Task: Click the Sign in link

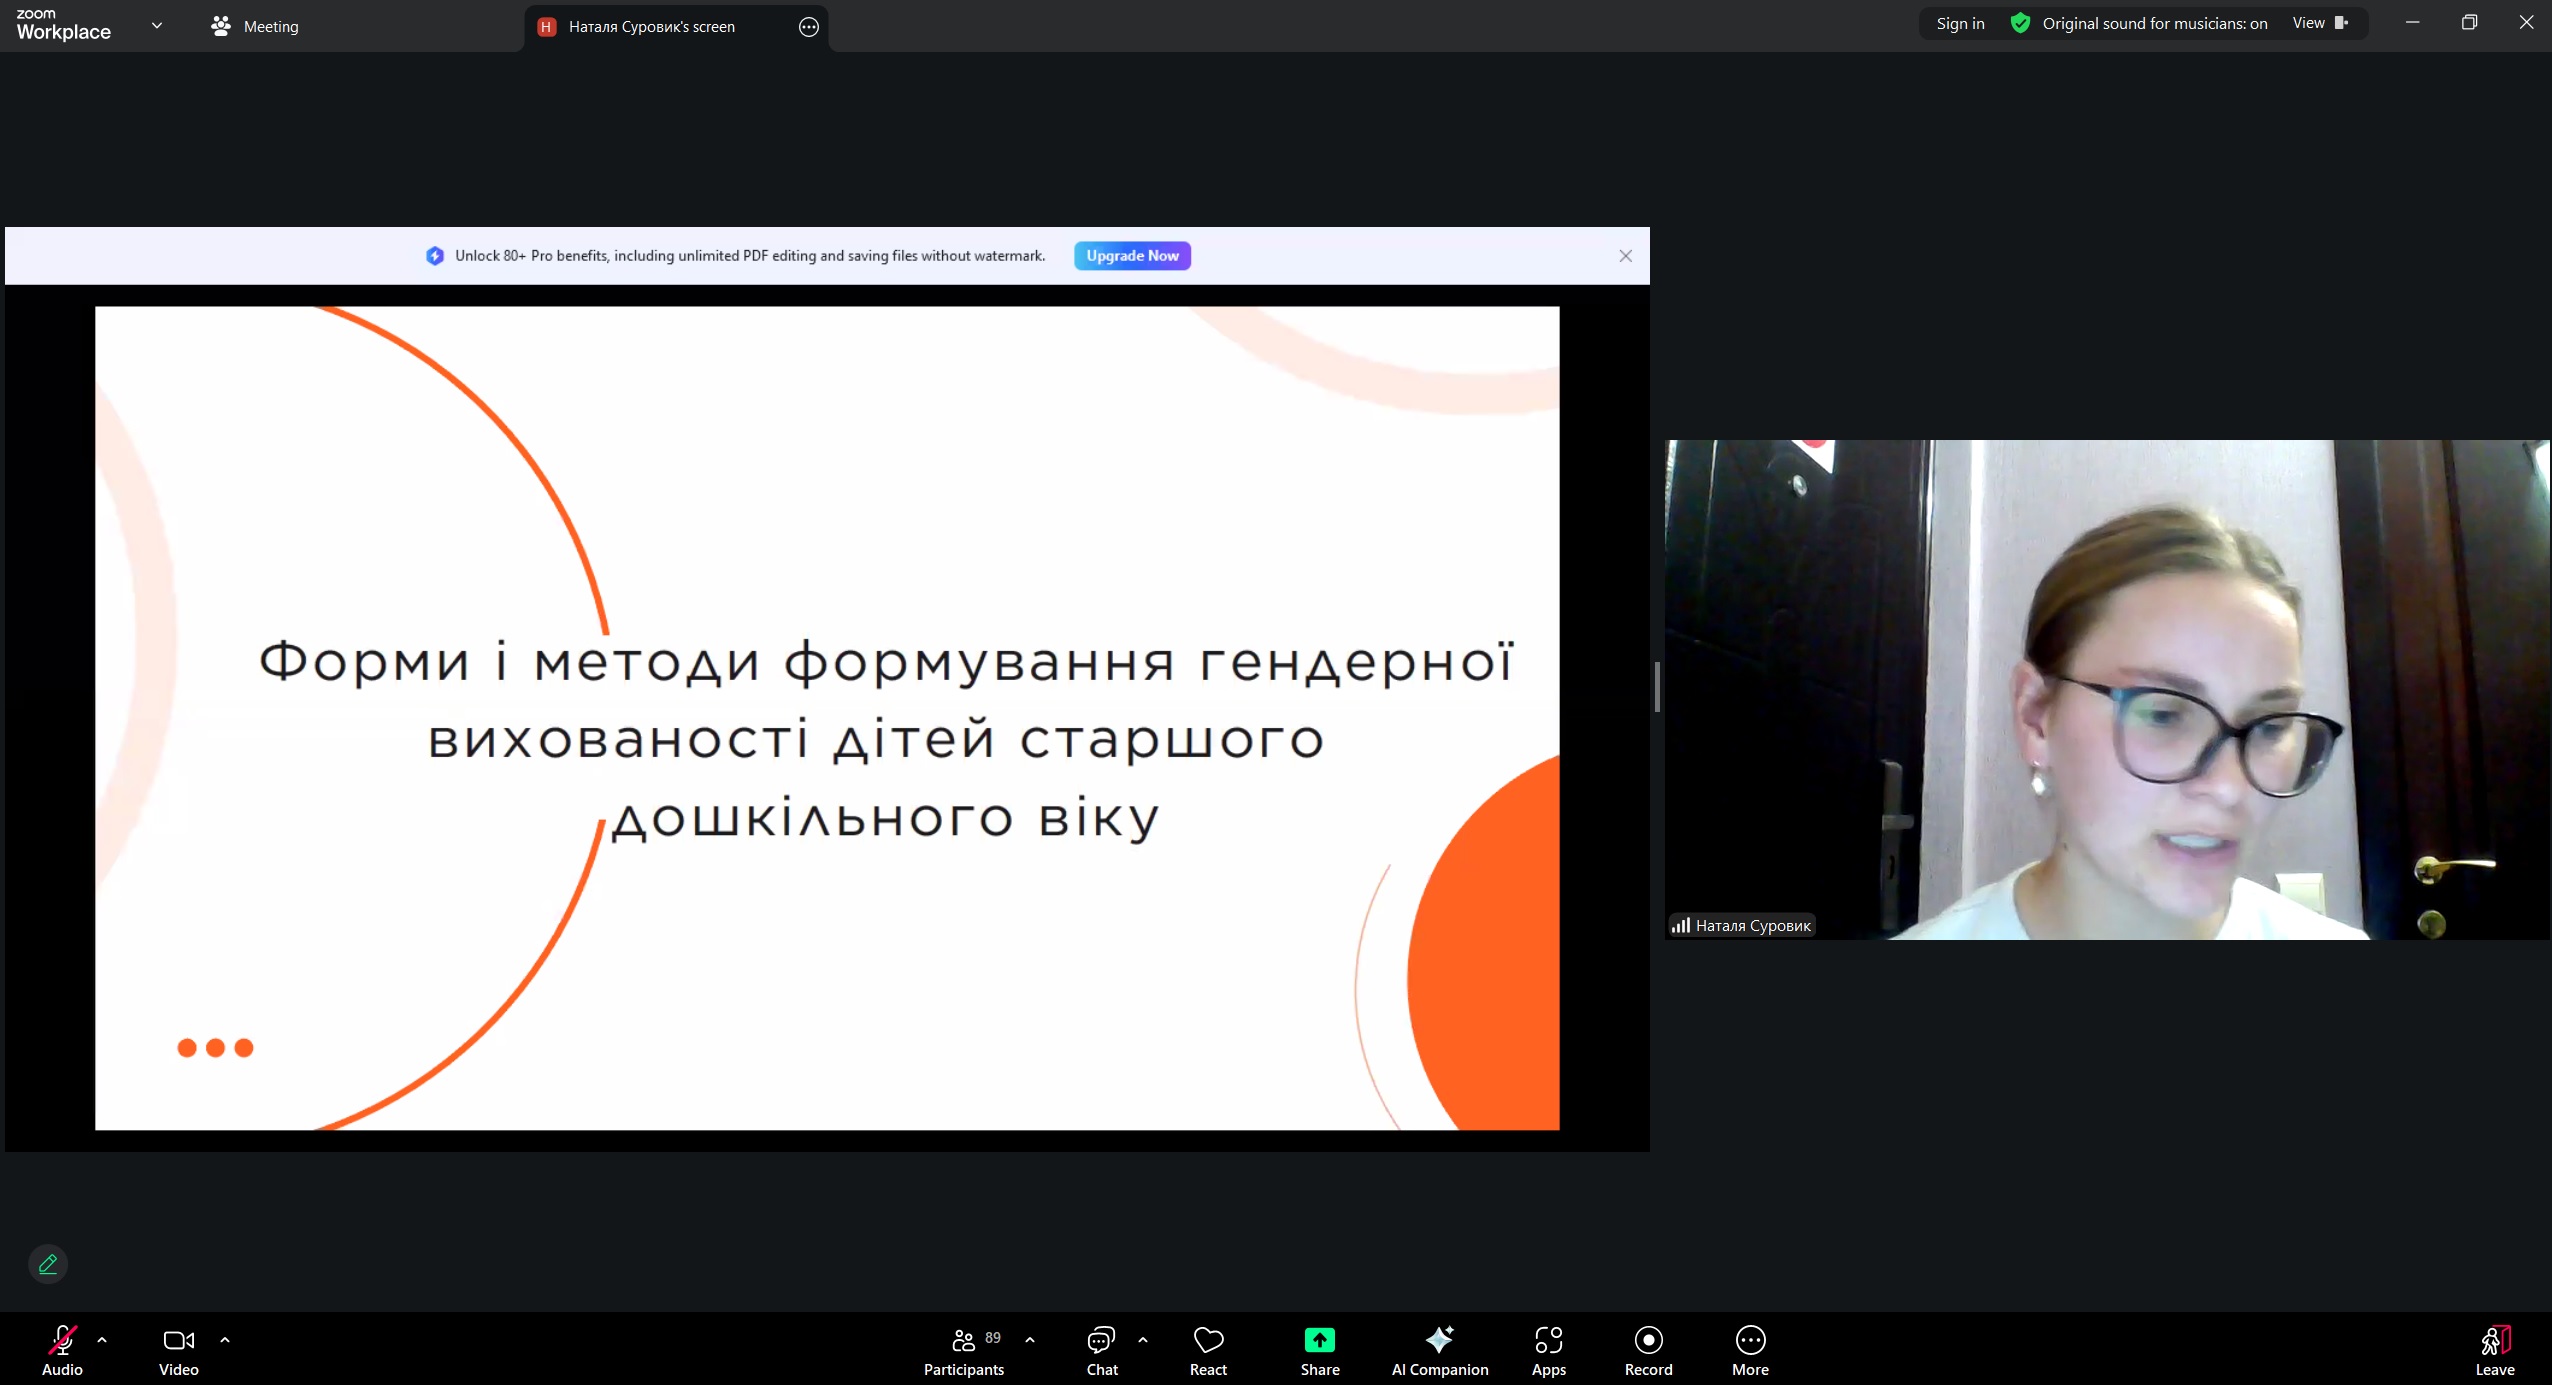Action: (1960, 23)
